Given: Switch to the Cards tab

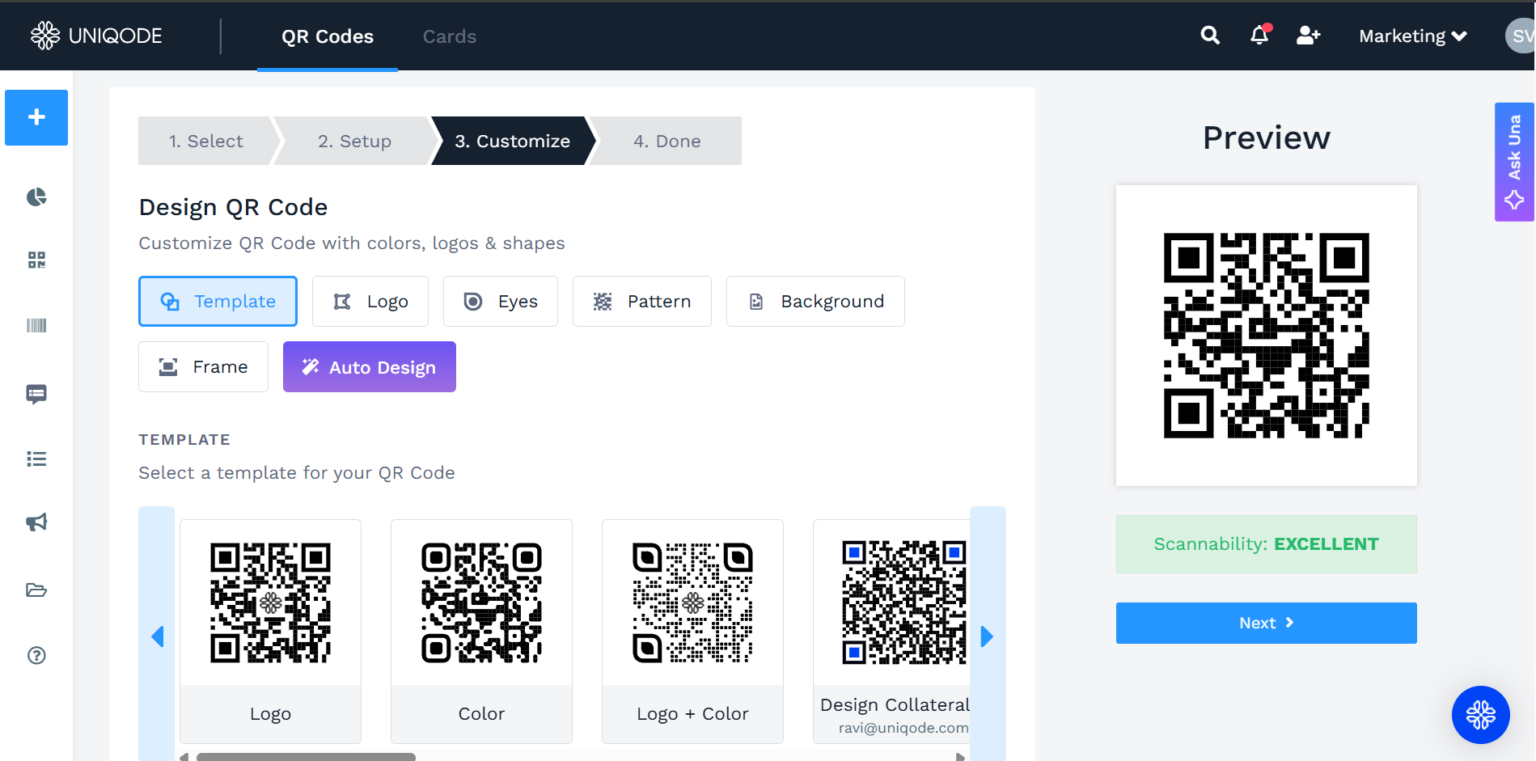Looking at the screenshot, I should point(449,36).
